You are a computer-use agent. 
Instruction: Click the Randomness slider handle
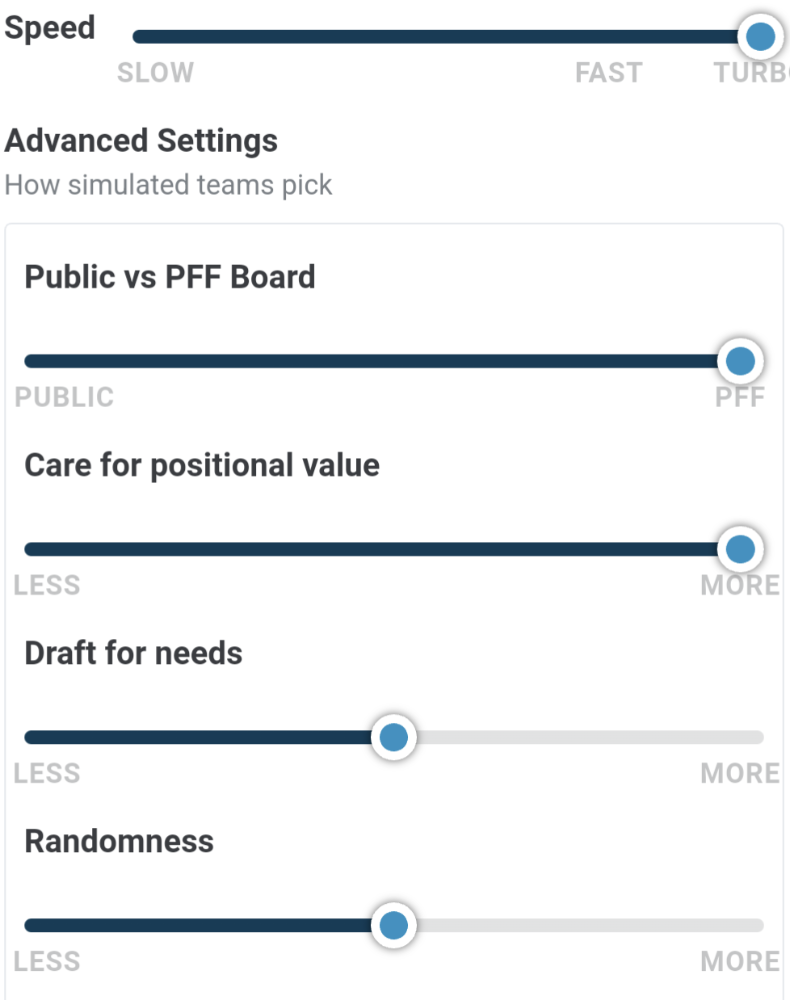[x=393, y=925]
